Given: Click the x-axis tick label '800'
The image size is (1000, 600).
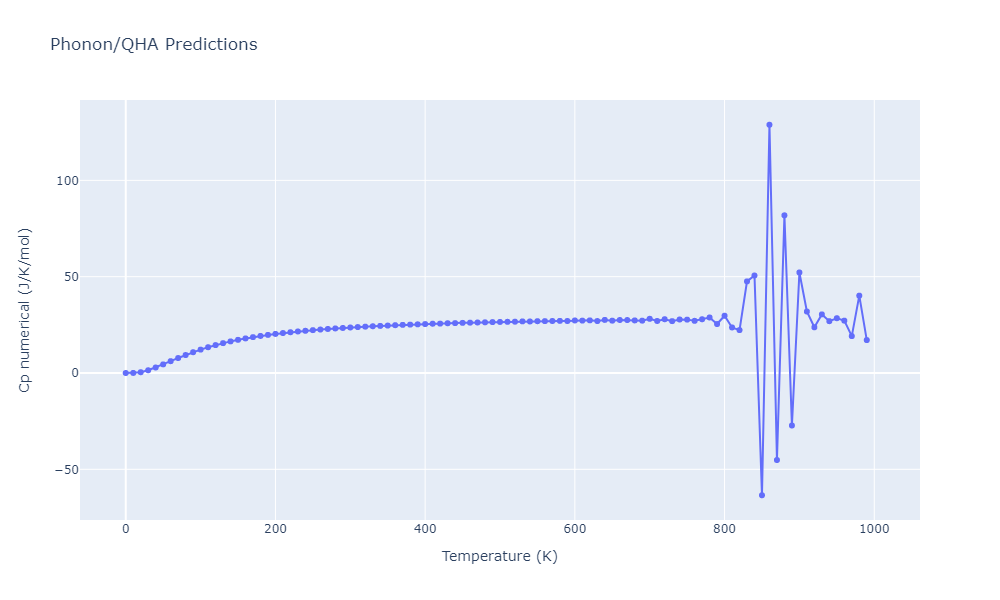Looking at the screenshot, I should [724, 529].
